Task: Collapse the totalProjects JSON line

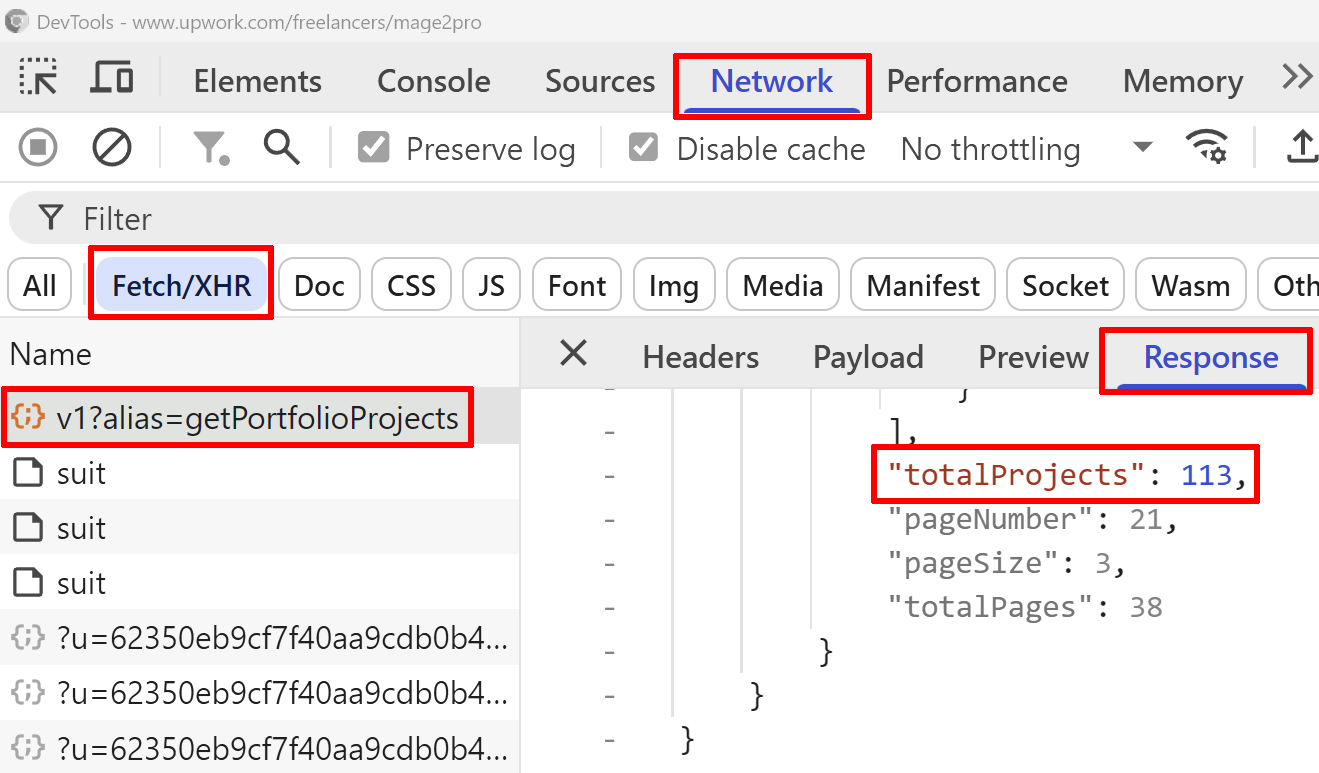Action: (610, 477)
